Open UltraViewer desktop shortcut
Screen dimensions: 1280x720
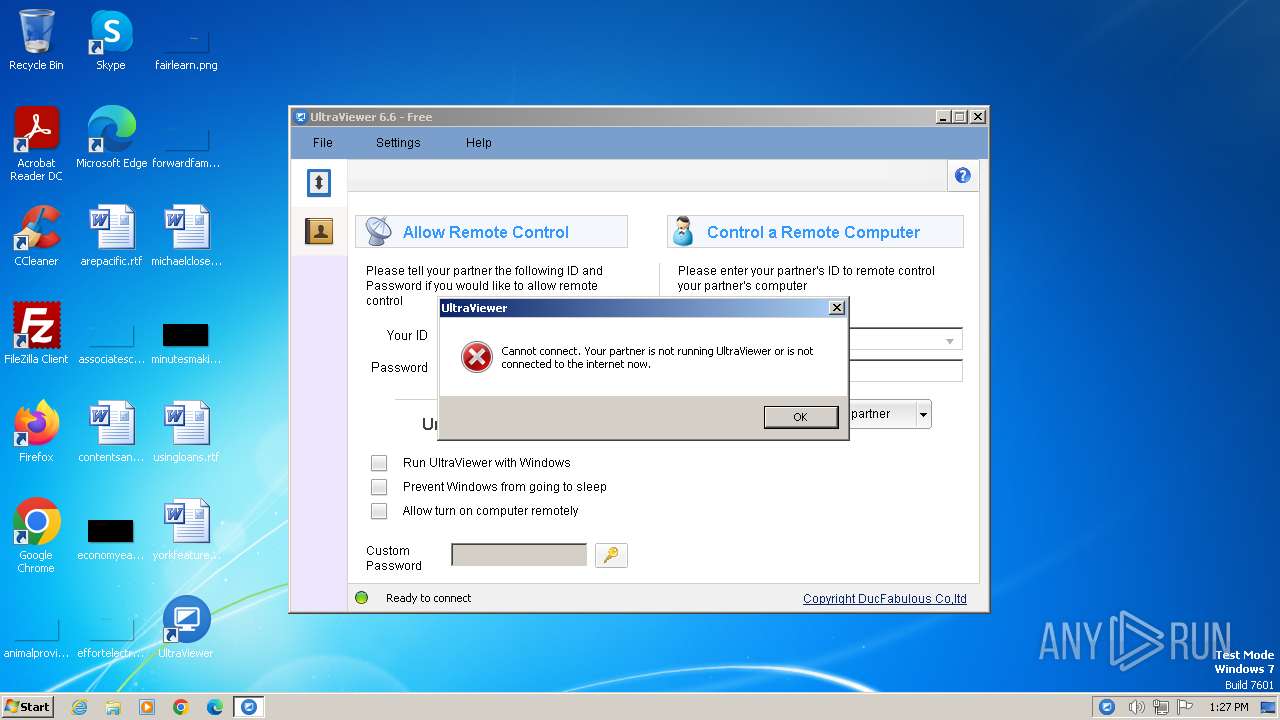click(x=186, y=628)
